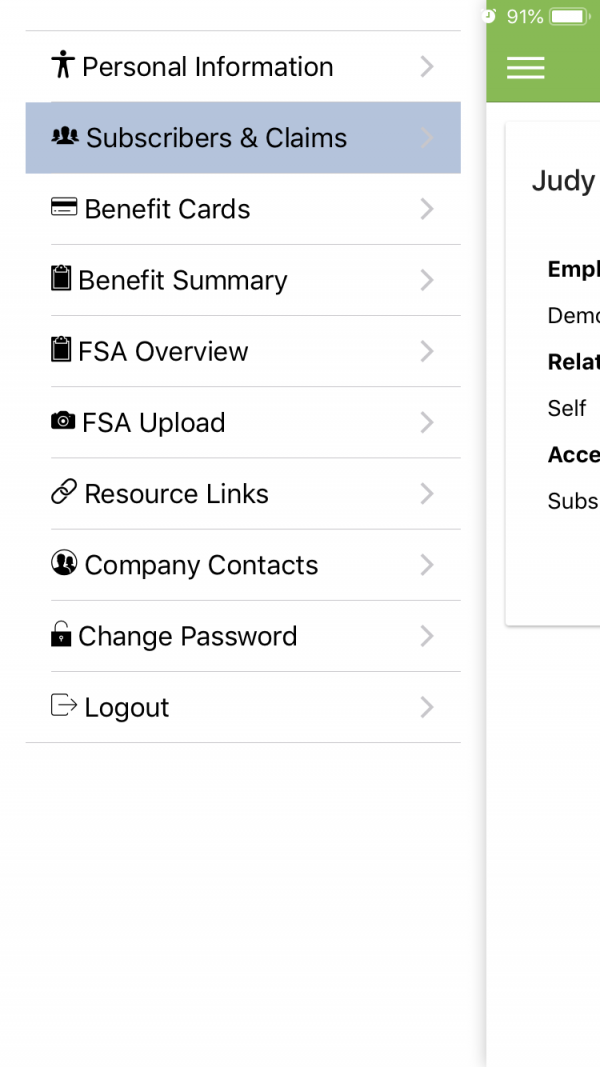The image size is (600, 1067).
Task: Tap the person icon beside Personal Information
Action: pos(63,64)
